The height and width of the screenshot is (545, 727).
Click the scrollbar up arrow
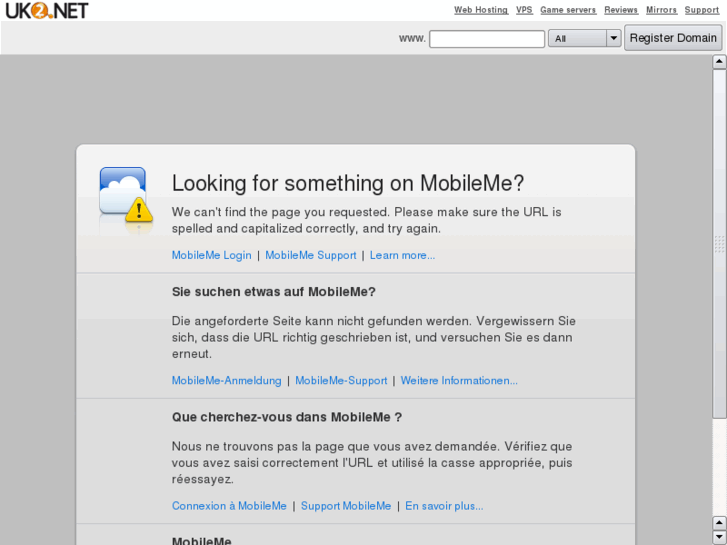coord(719,62)
